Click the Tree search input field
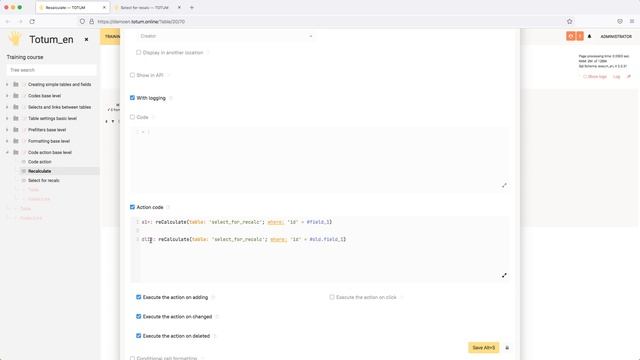The height and width of the screenshot is (360, 640). pyautogui.click(x=51, y=70)
